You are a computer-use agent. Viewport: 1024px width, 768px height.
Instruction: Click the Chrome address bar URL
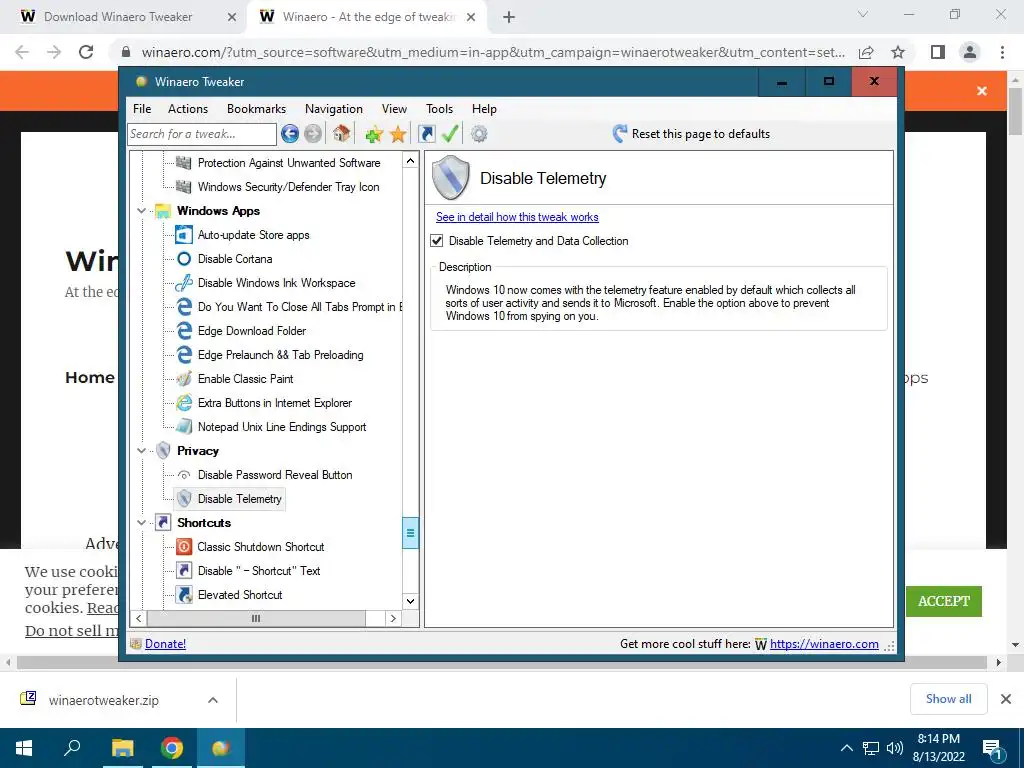(493, 52)
